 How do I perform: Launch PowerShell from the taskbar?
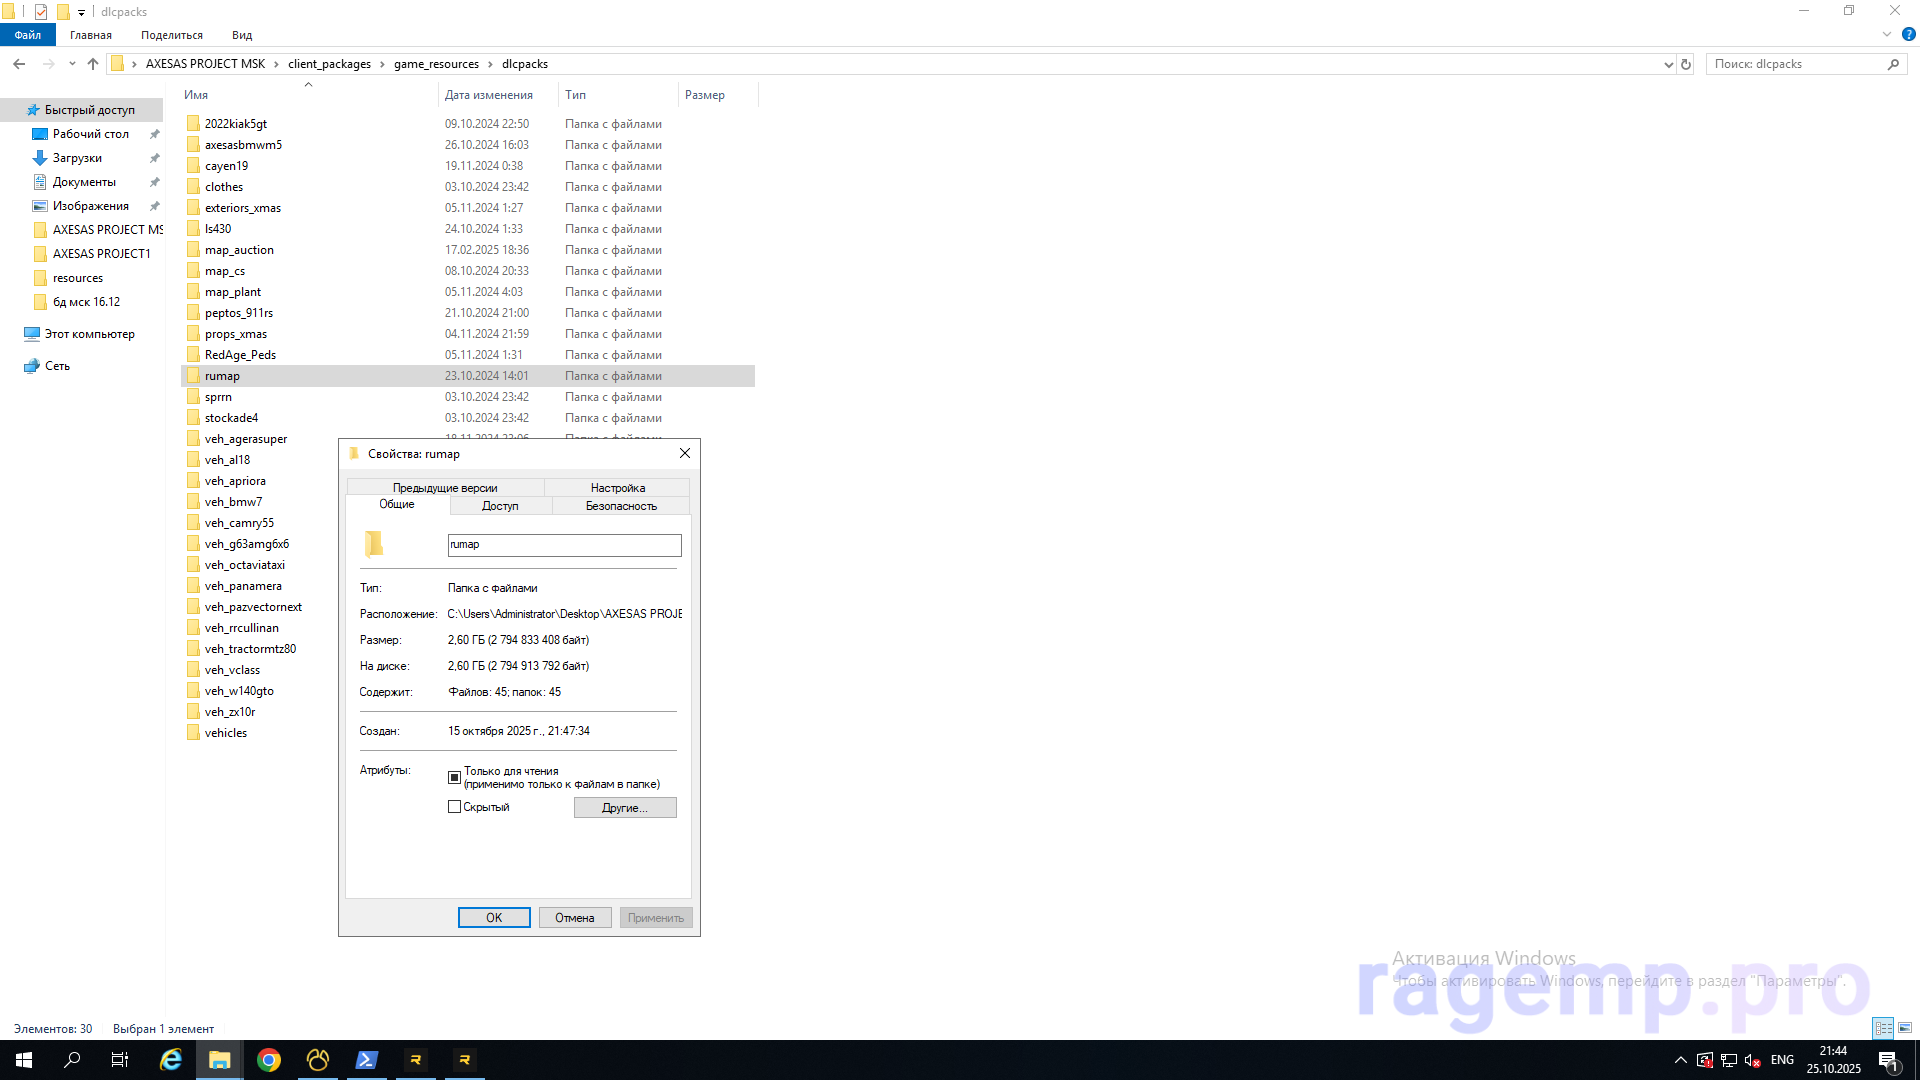click(366, 1060)
